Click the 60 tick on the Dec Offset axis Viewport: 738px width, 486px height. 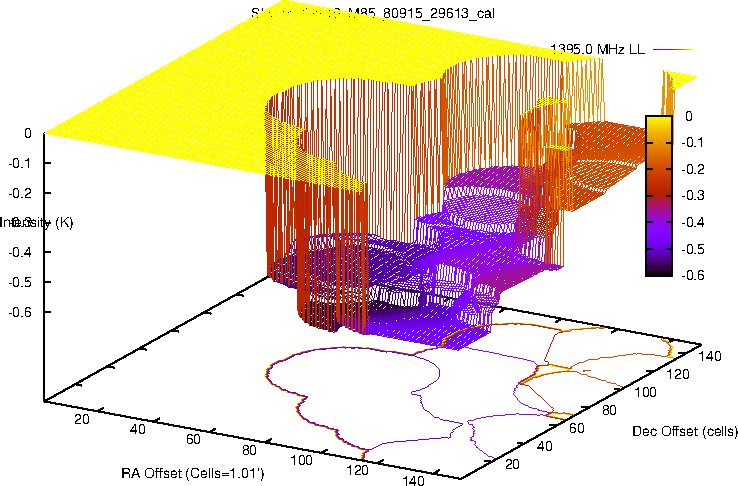tap(577, 428)
